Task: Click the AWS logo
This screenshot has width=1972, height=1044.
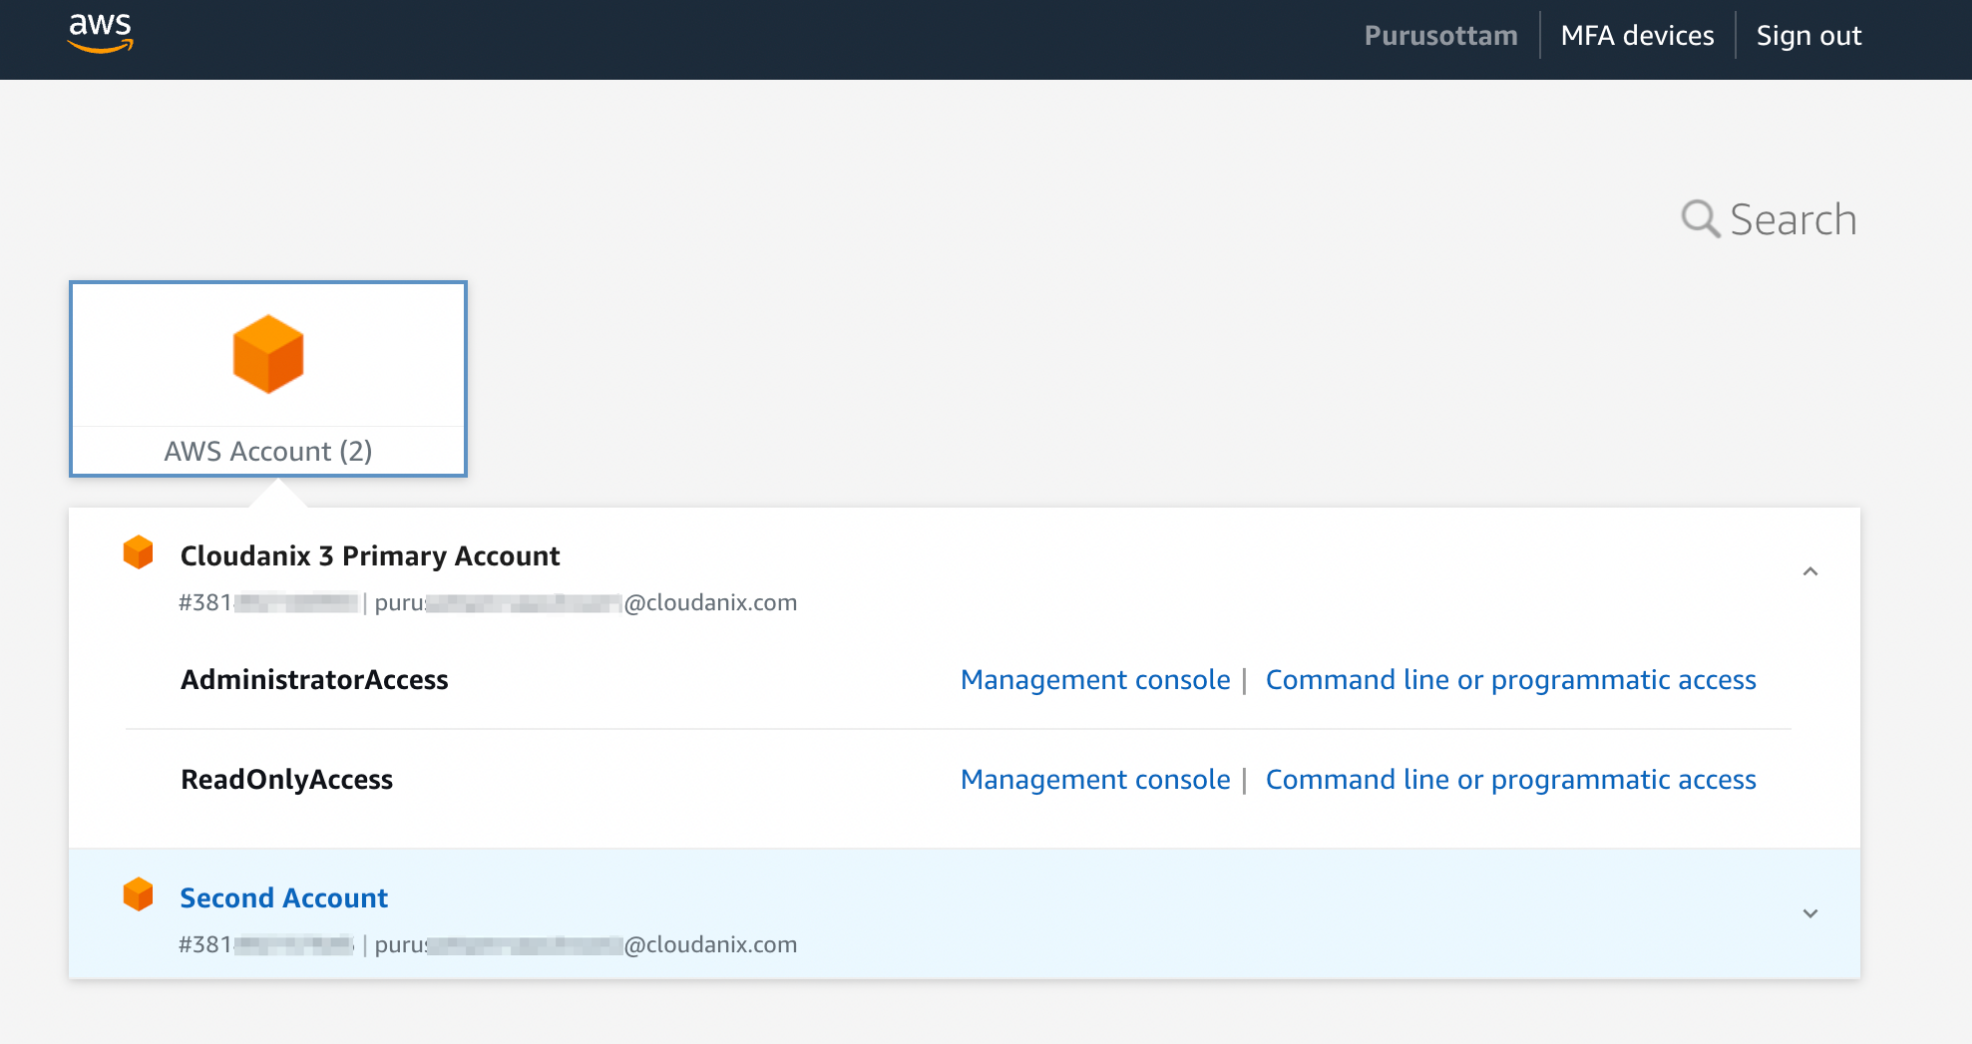Action: point(100,33)
